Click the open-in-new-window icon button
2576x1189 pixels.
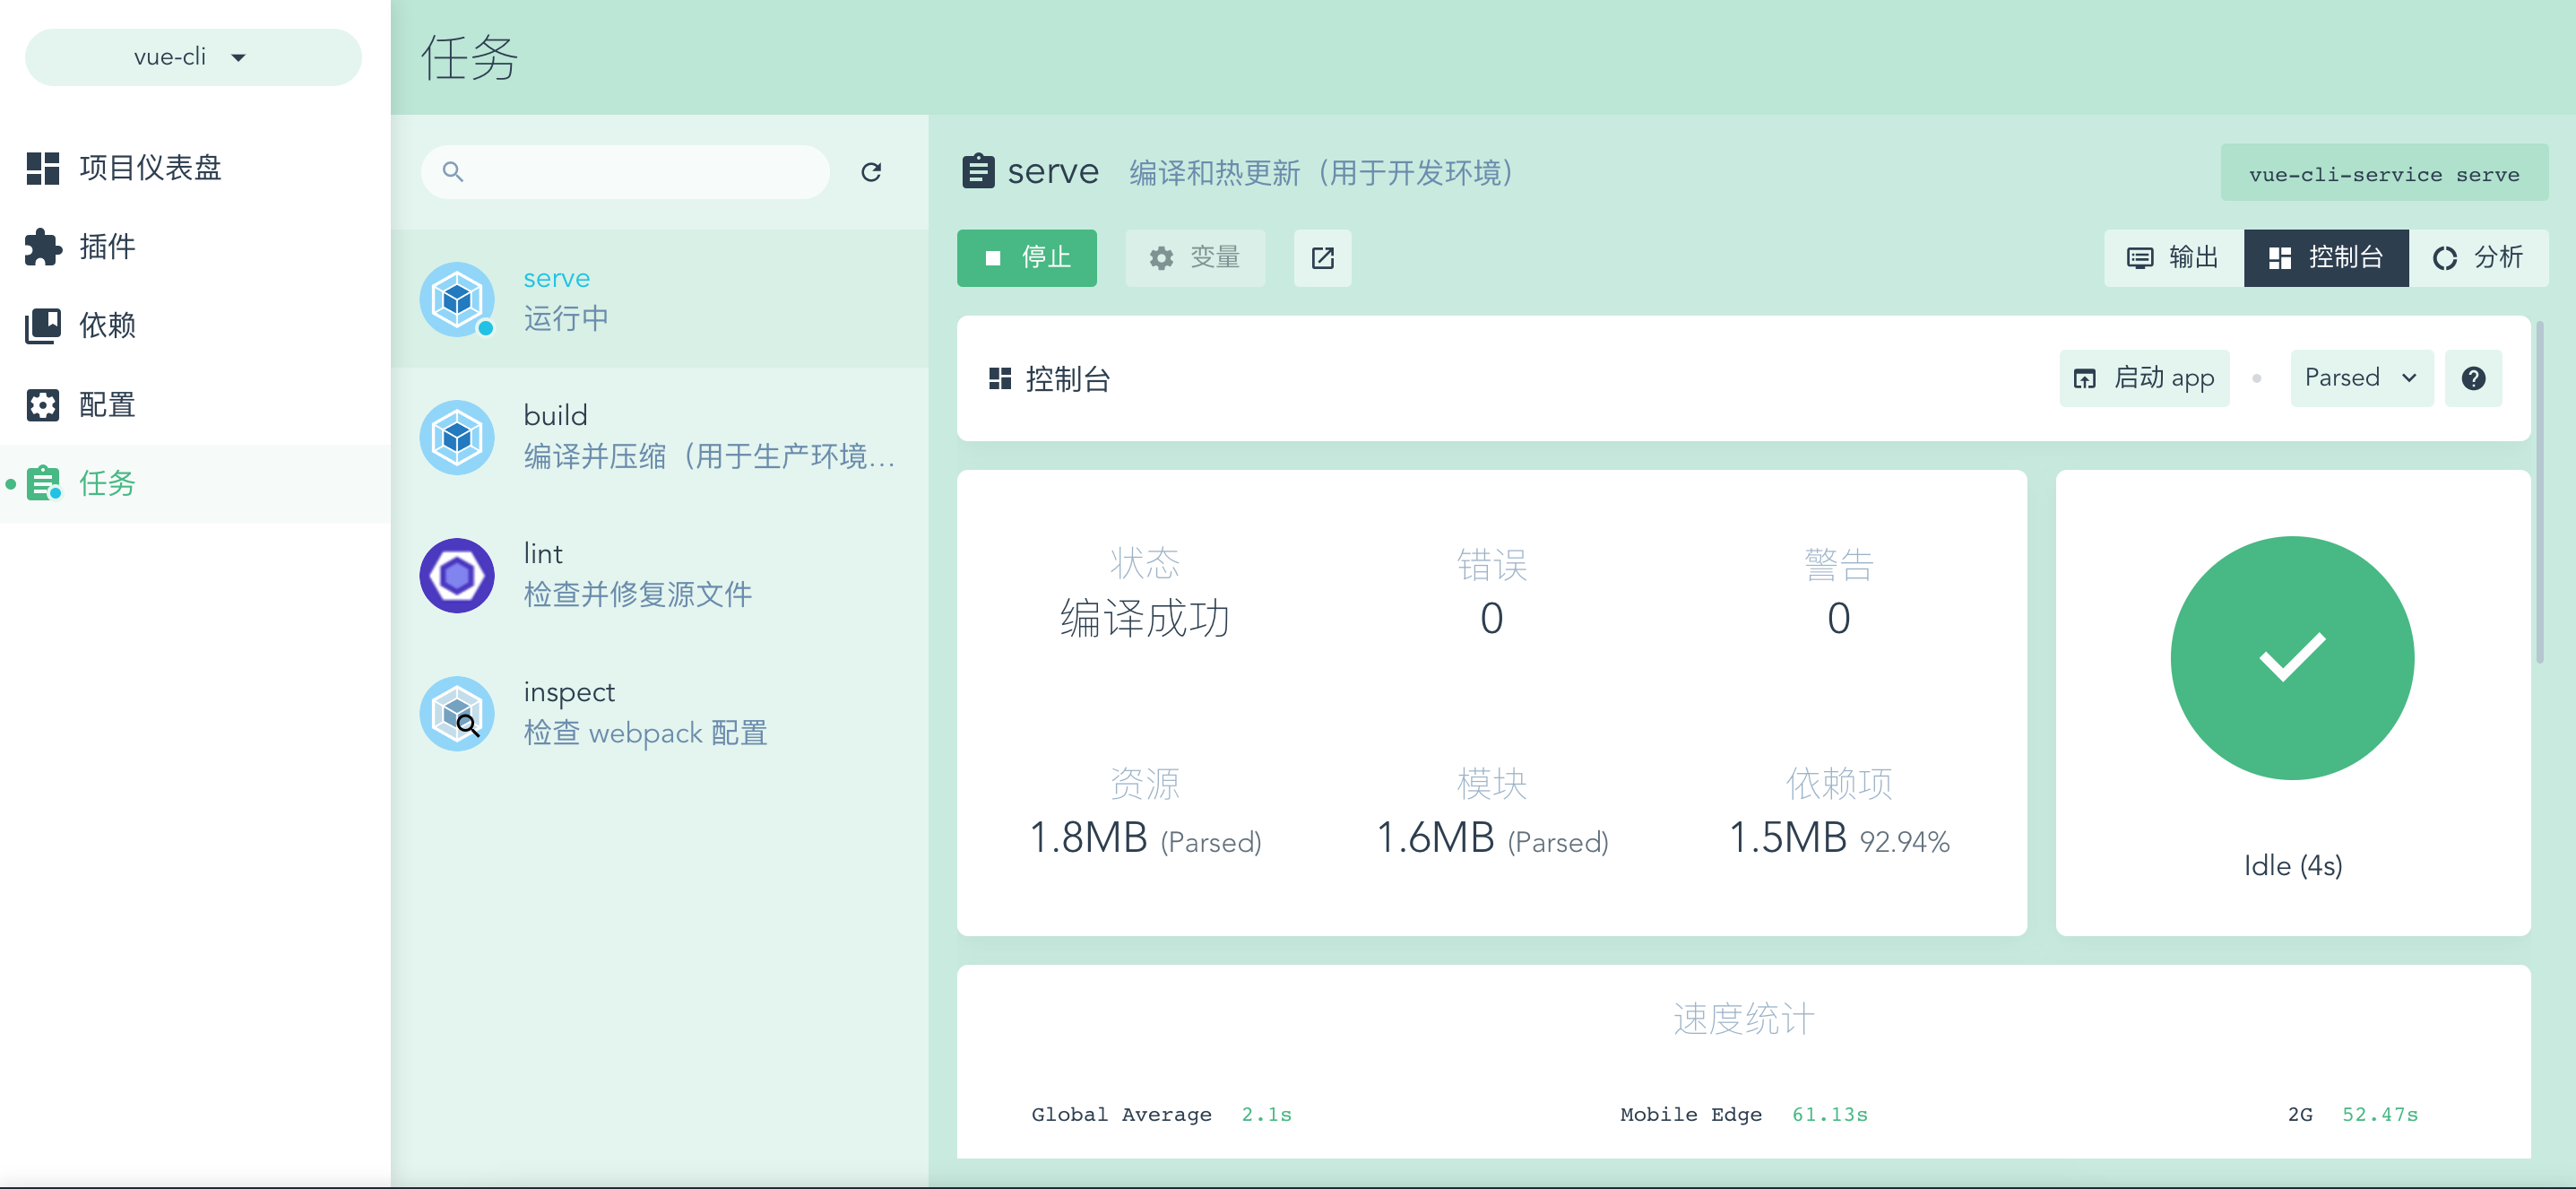pos(1322,258)
